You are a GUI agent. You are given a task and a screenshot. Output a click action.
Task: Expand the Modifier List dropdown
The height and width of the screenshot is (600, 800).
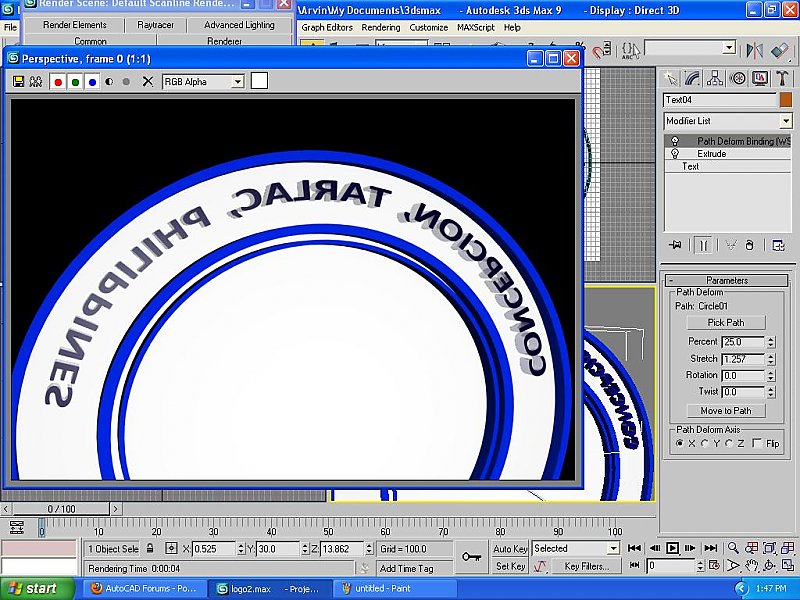coord(785,121)
